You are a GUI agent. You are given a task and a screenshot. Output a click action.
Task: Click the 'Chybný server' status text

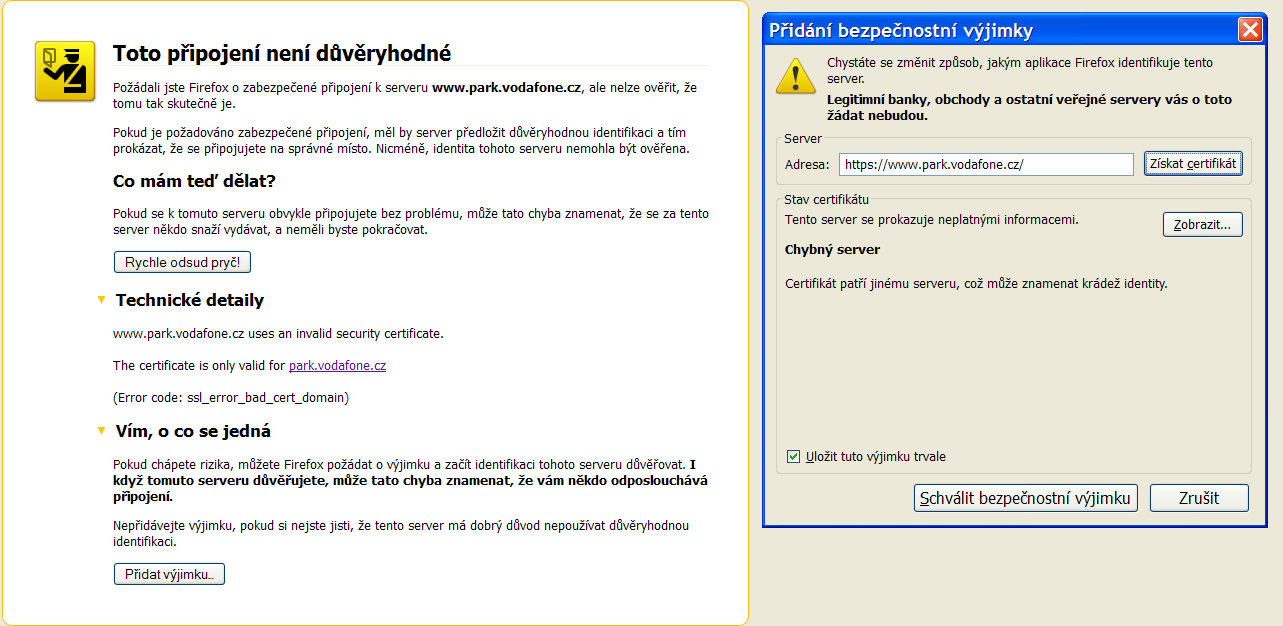(833, 249)
